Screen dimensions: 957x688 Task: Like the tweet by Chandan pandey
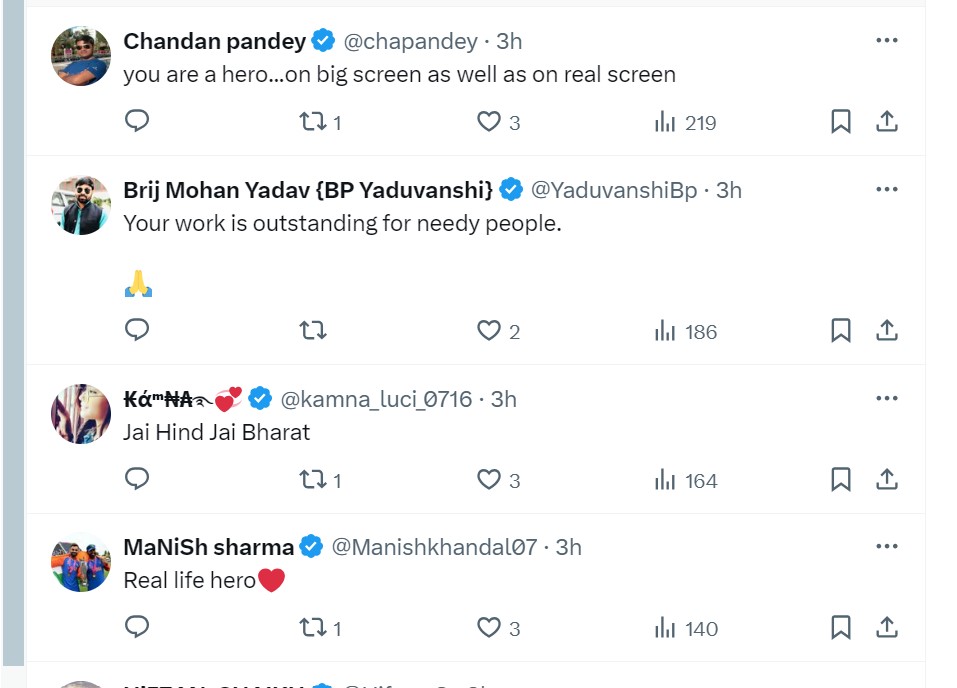click(x=488, y=122)
